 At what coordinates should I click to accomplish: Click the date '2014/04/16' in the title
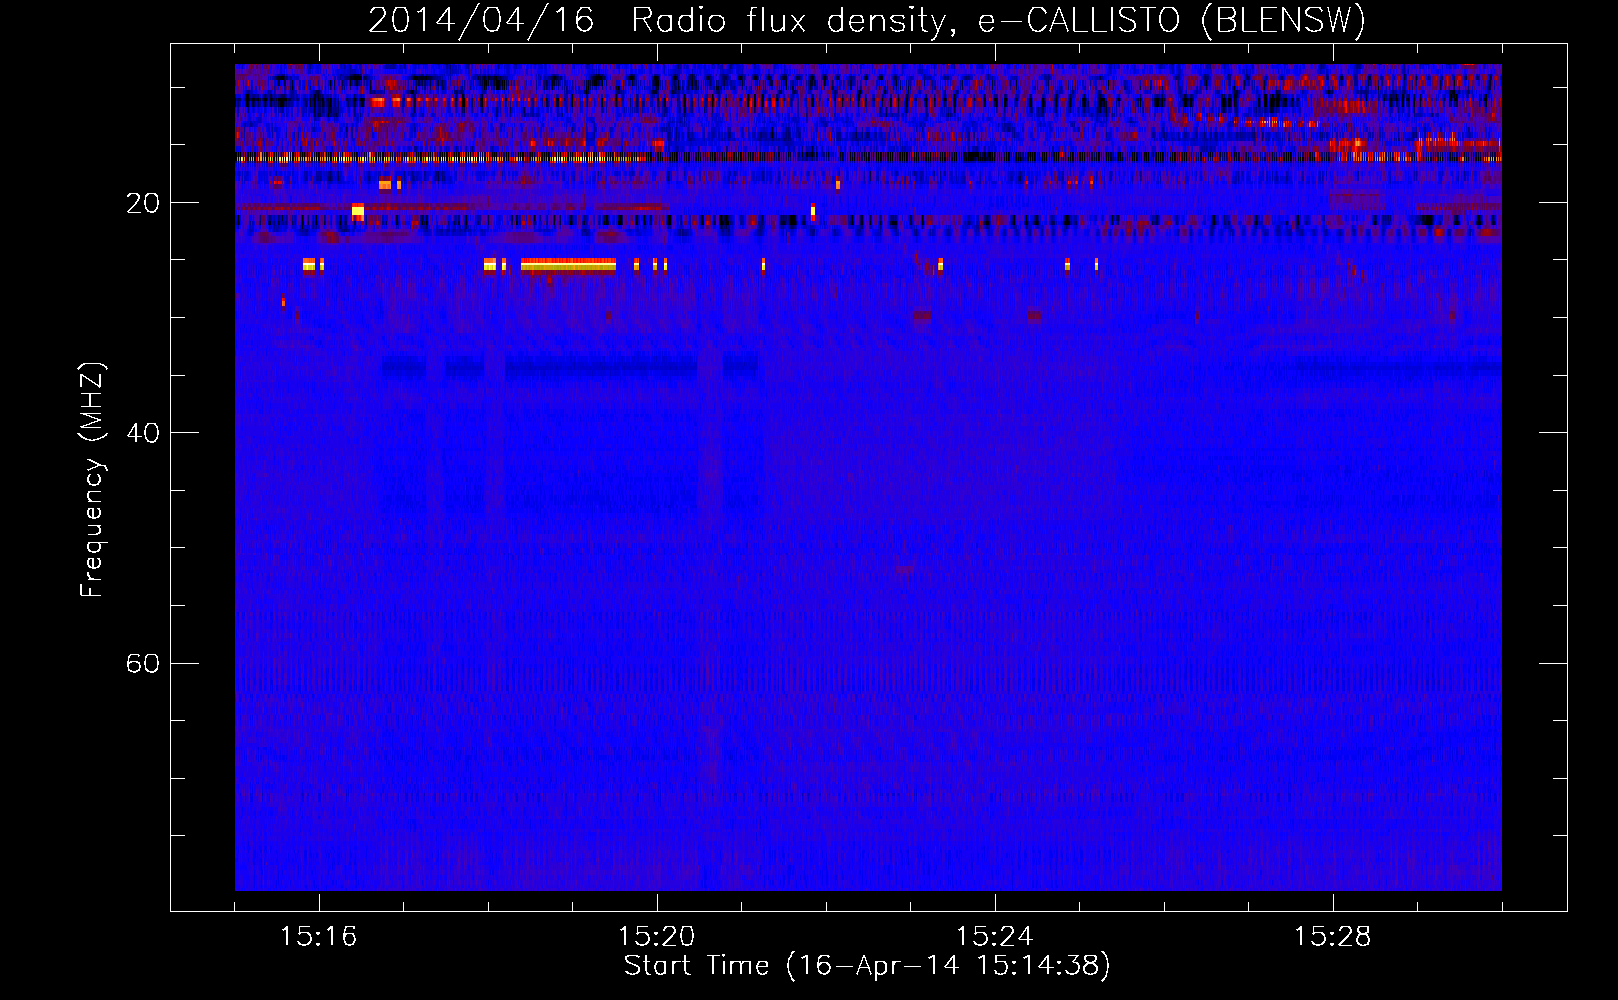tap(481, 21)
